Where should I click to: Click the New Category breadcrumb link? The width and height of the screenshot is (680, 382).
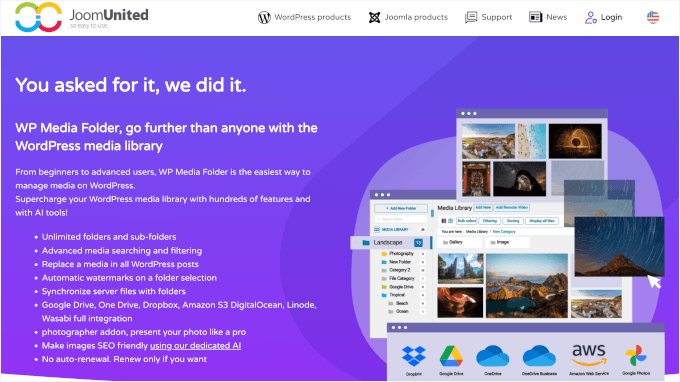pos(503,232)
